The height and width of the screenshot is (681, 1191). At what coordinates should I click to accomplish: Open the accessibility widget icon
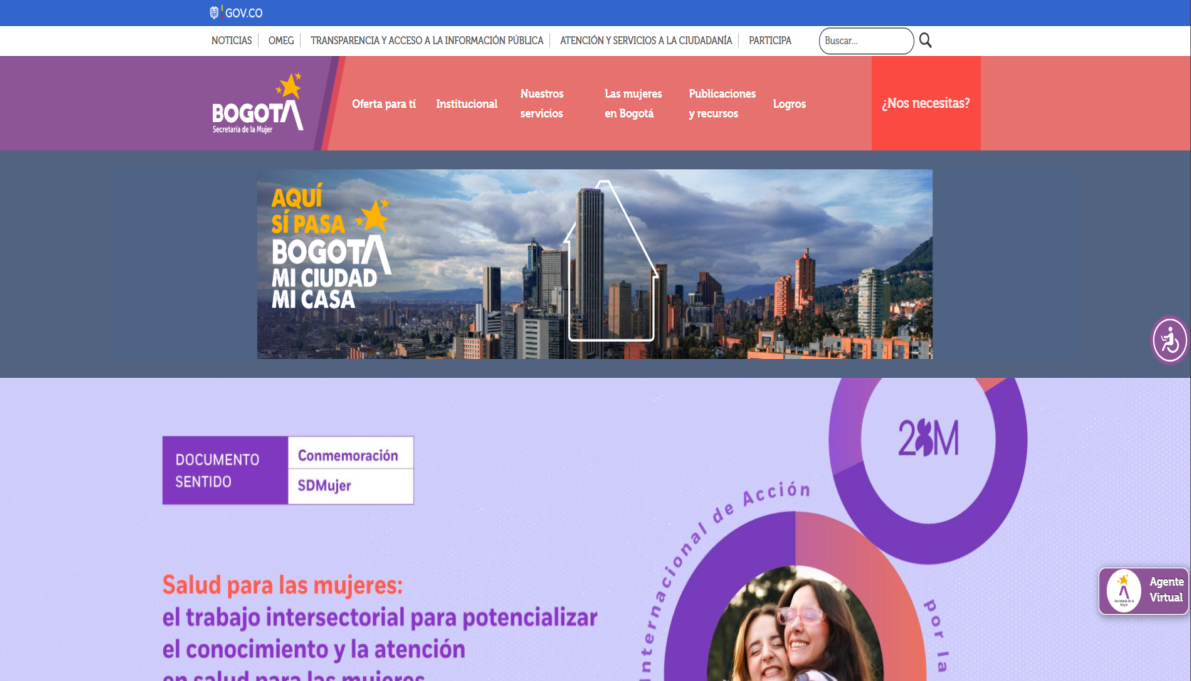point(1170,340)
